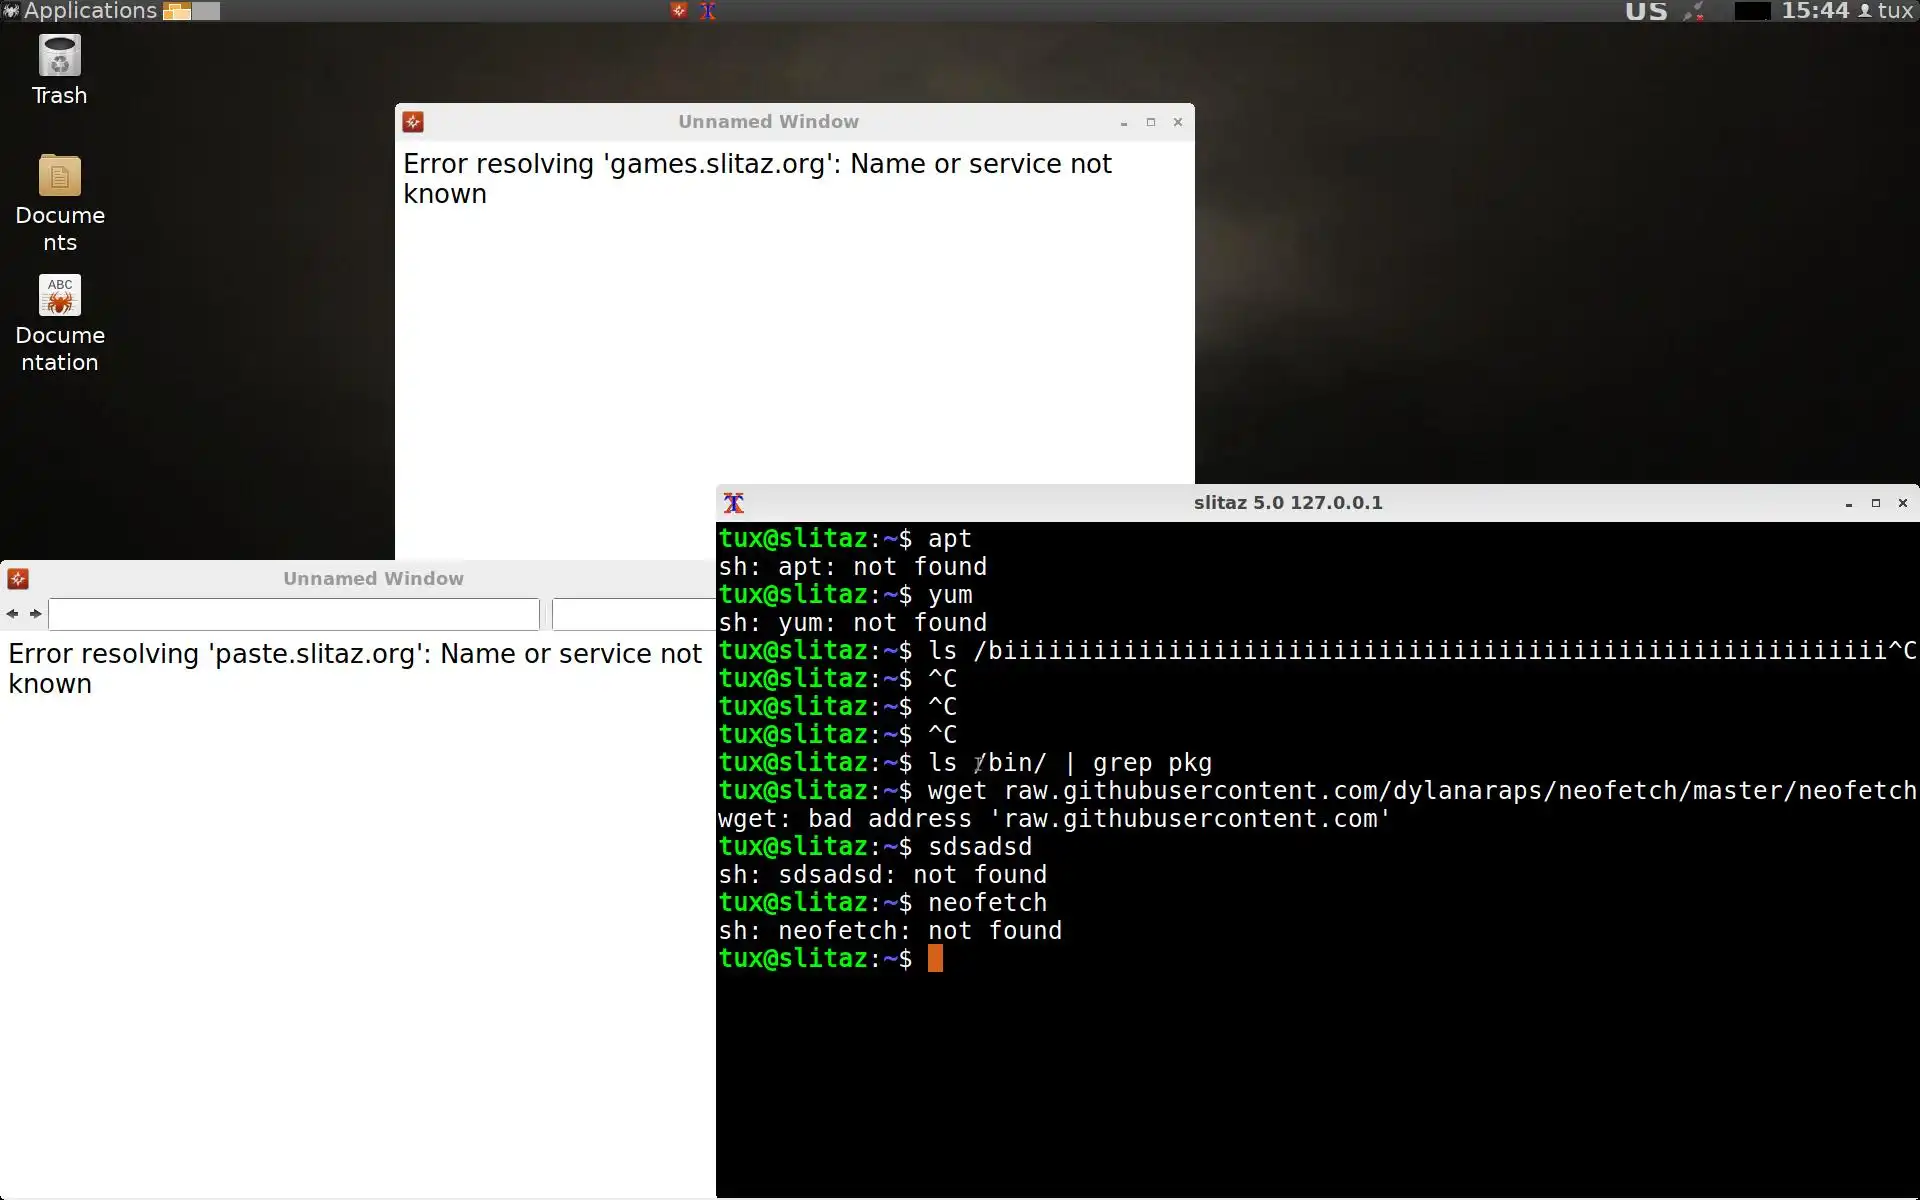
Task: Open the tux user menu
Action: pos(1886,11)
